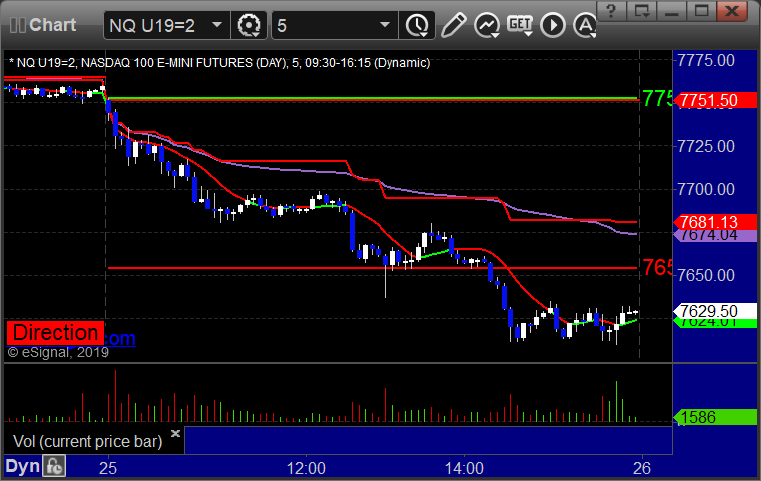Viewport: 761px width, 481px height.
Task: Open the studies chart-line menu
Action: point(487,25)
